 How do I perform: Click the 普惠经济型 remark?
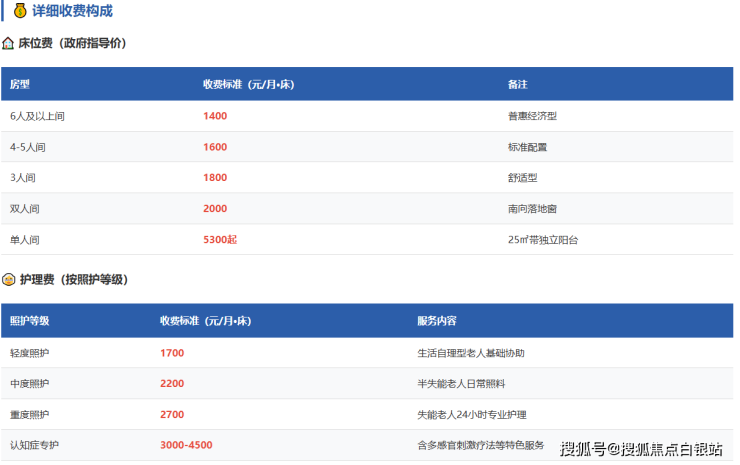coord(532,116)
